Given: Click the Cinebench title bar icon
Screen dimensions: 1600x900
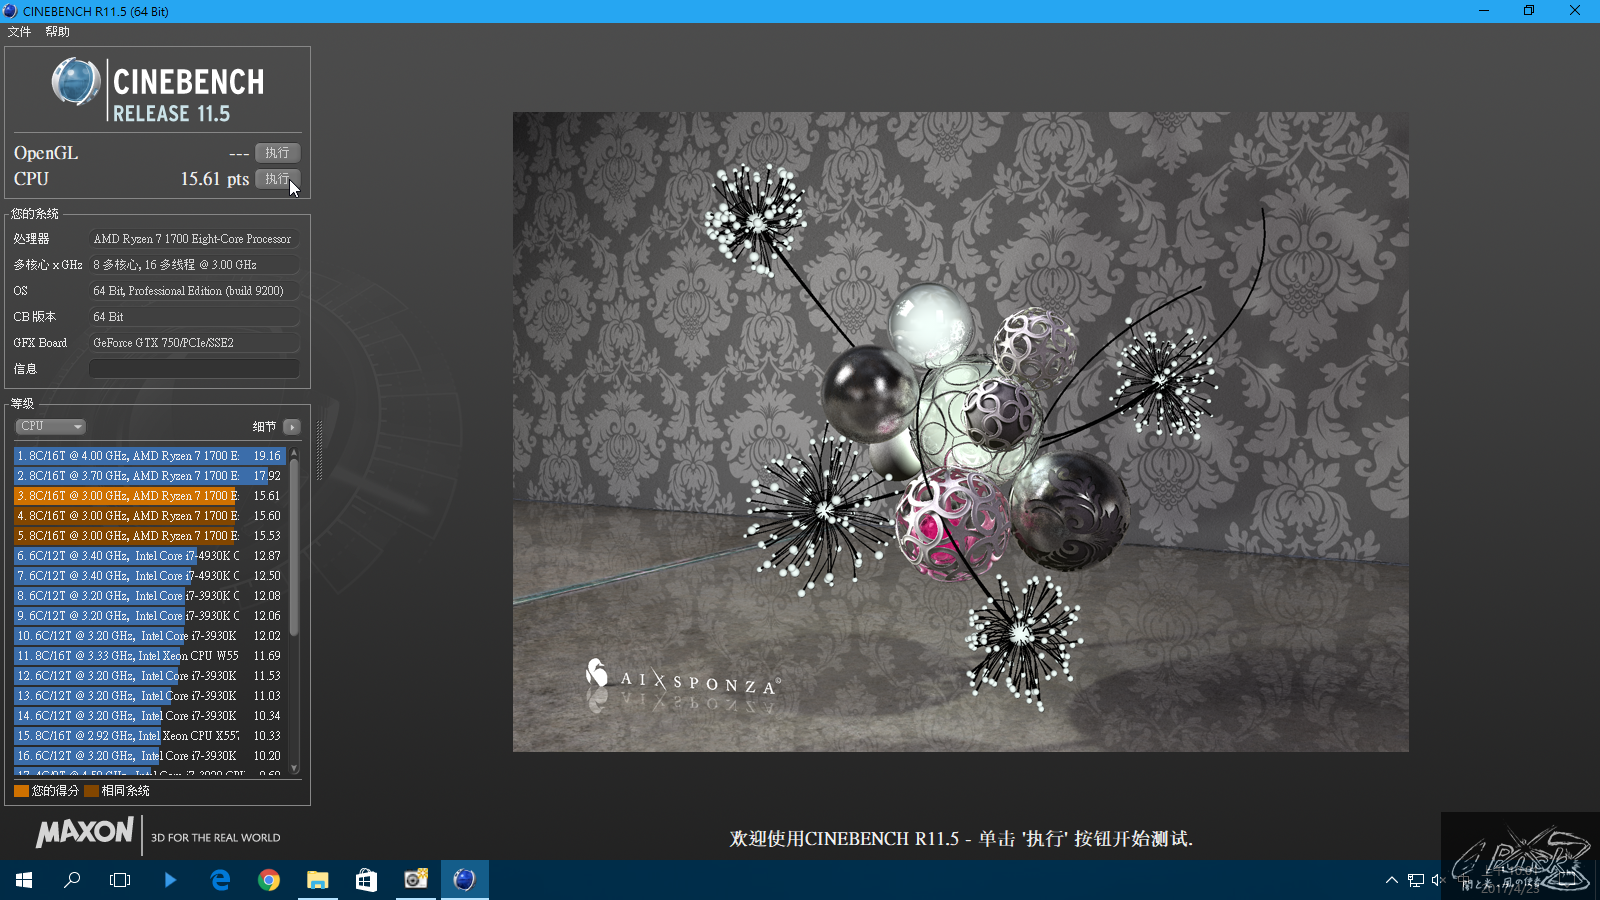Looking at the screenshot, I should click(10, 11).
